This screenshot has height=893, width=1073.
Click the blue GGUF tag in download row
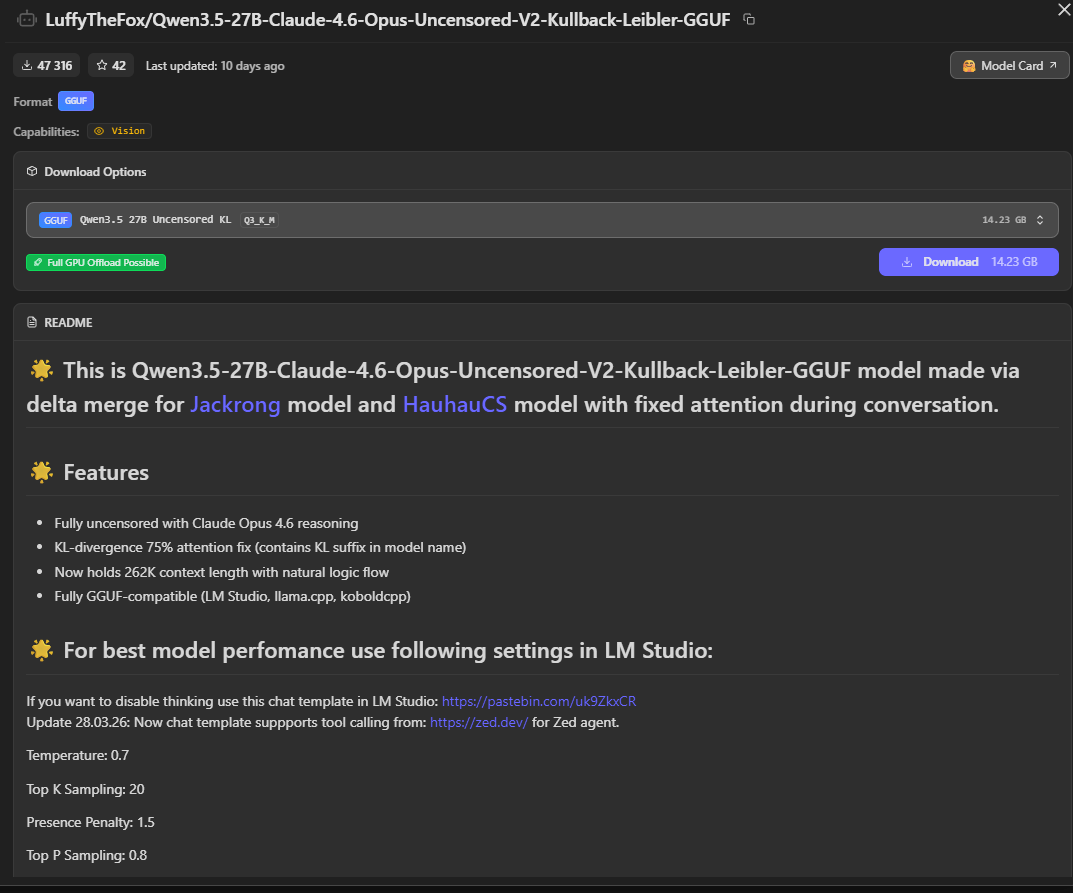coord(55,220)
